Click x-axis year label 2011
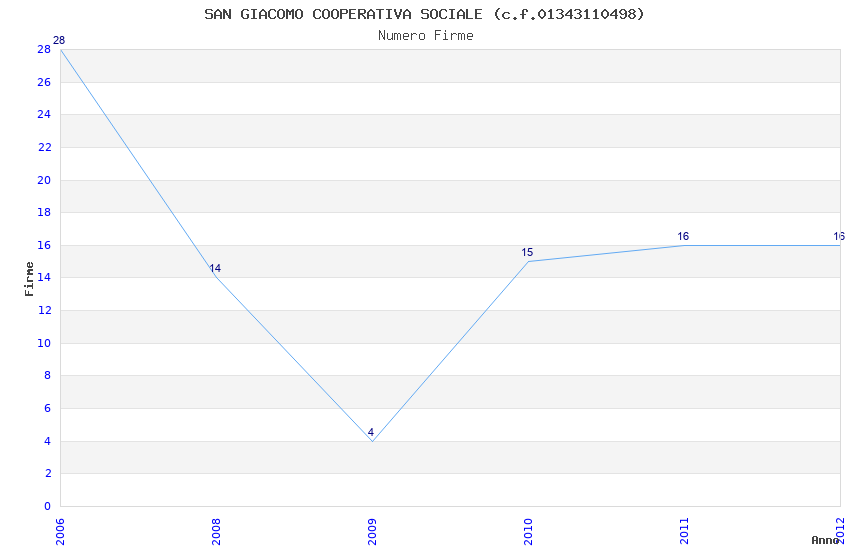Screen dimensions: 850x550 [x=685, y=532]
